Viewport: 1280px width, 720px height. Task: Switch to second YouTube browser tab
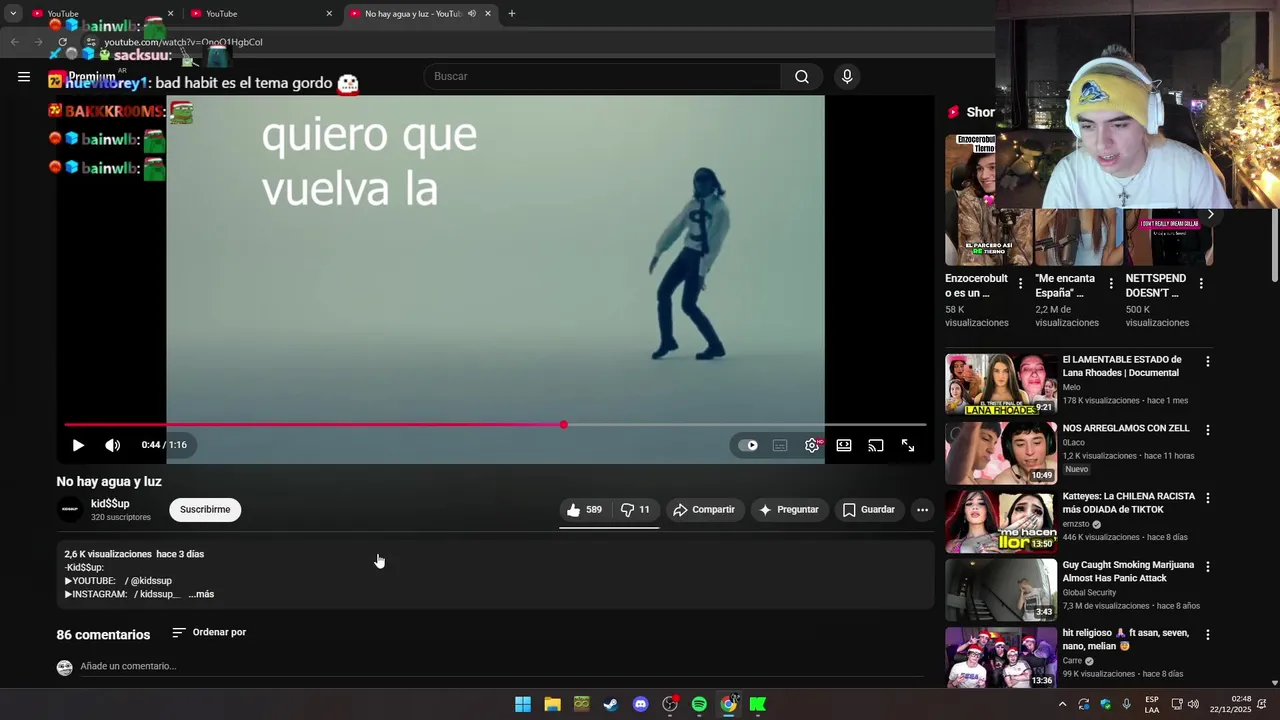click(260, 14)
